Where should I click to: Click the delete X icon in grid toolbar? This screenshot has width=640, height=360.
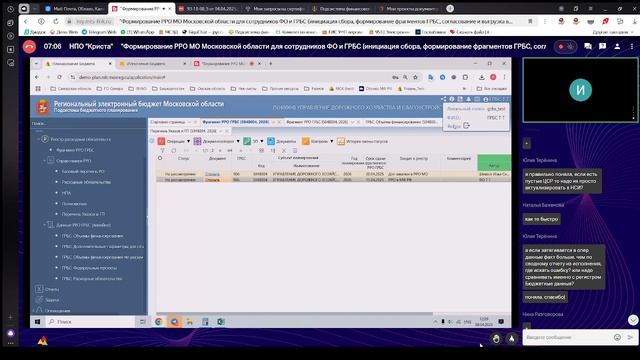pos(284,151)
